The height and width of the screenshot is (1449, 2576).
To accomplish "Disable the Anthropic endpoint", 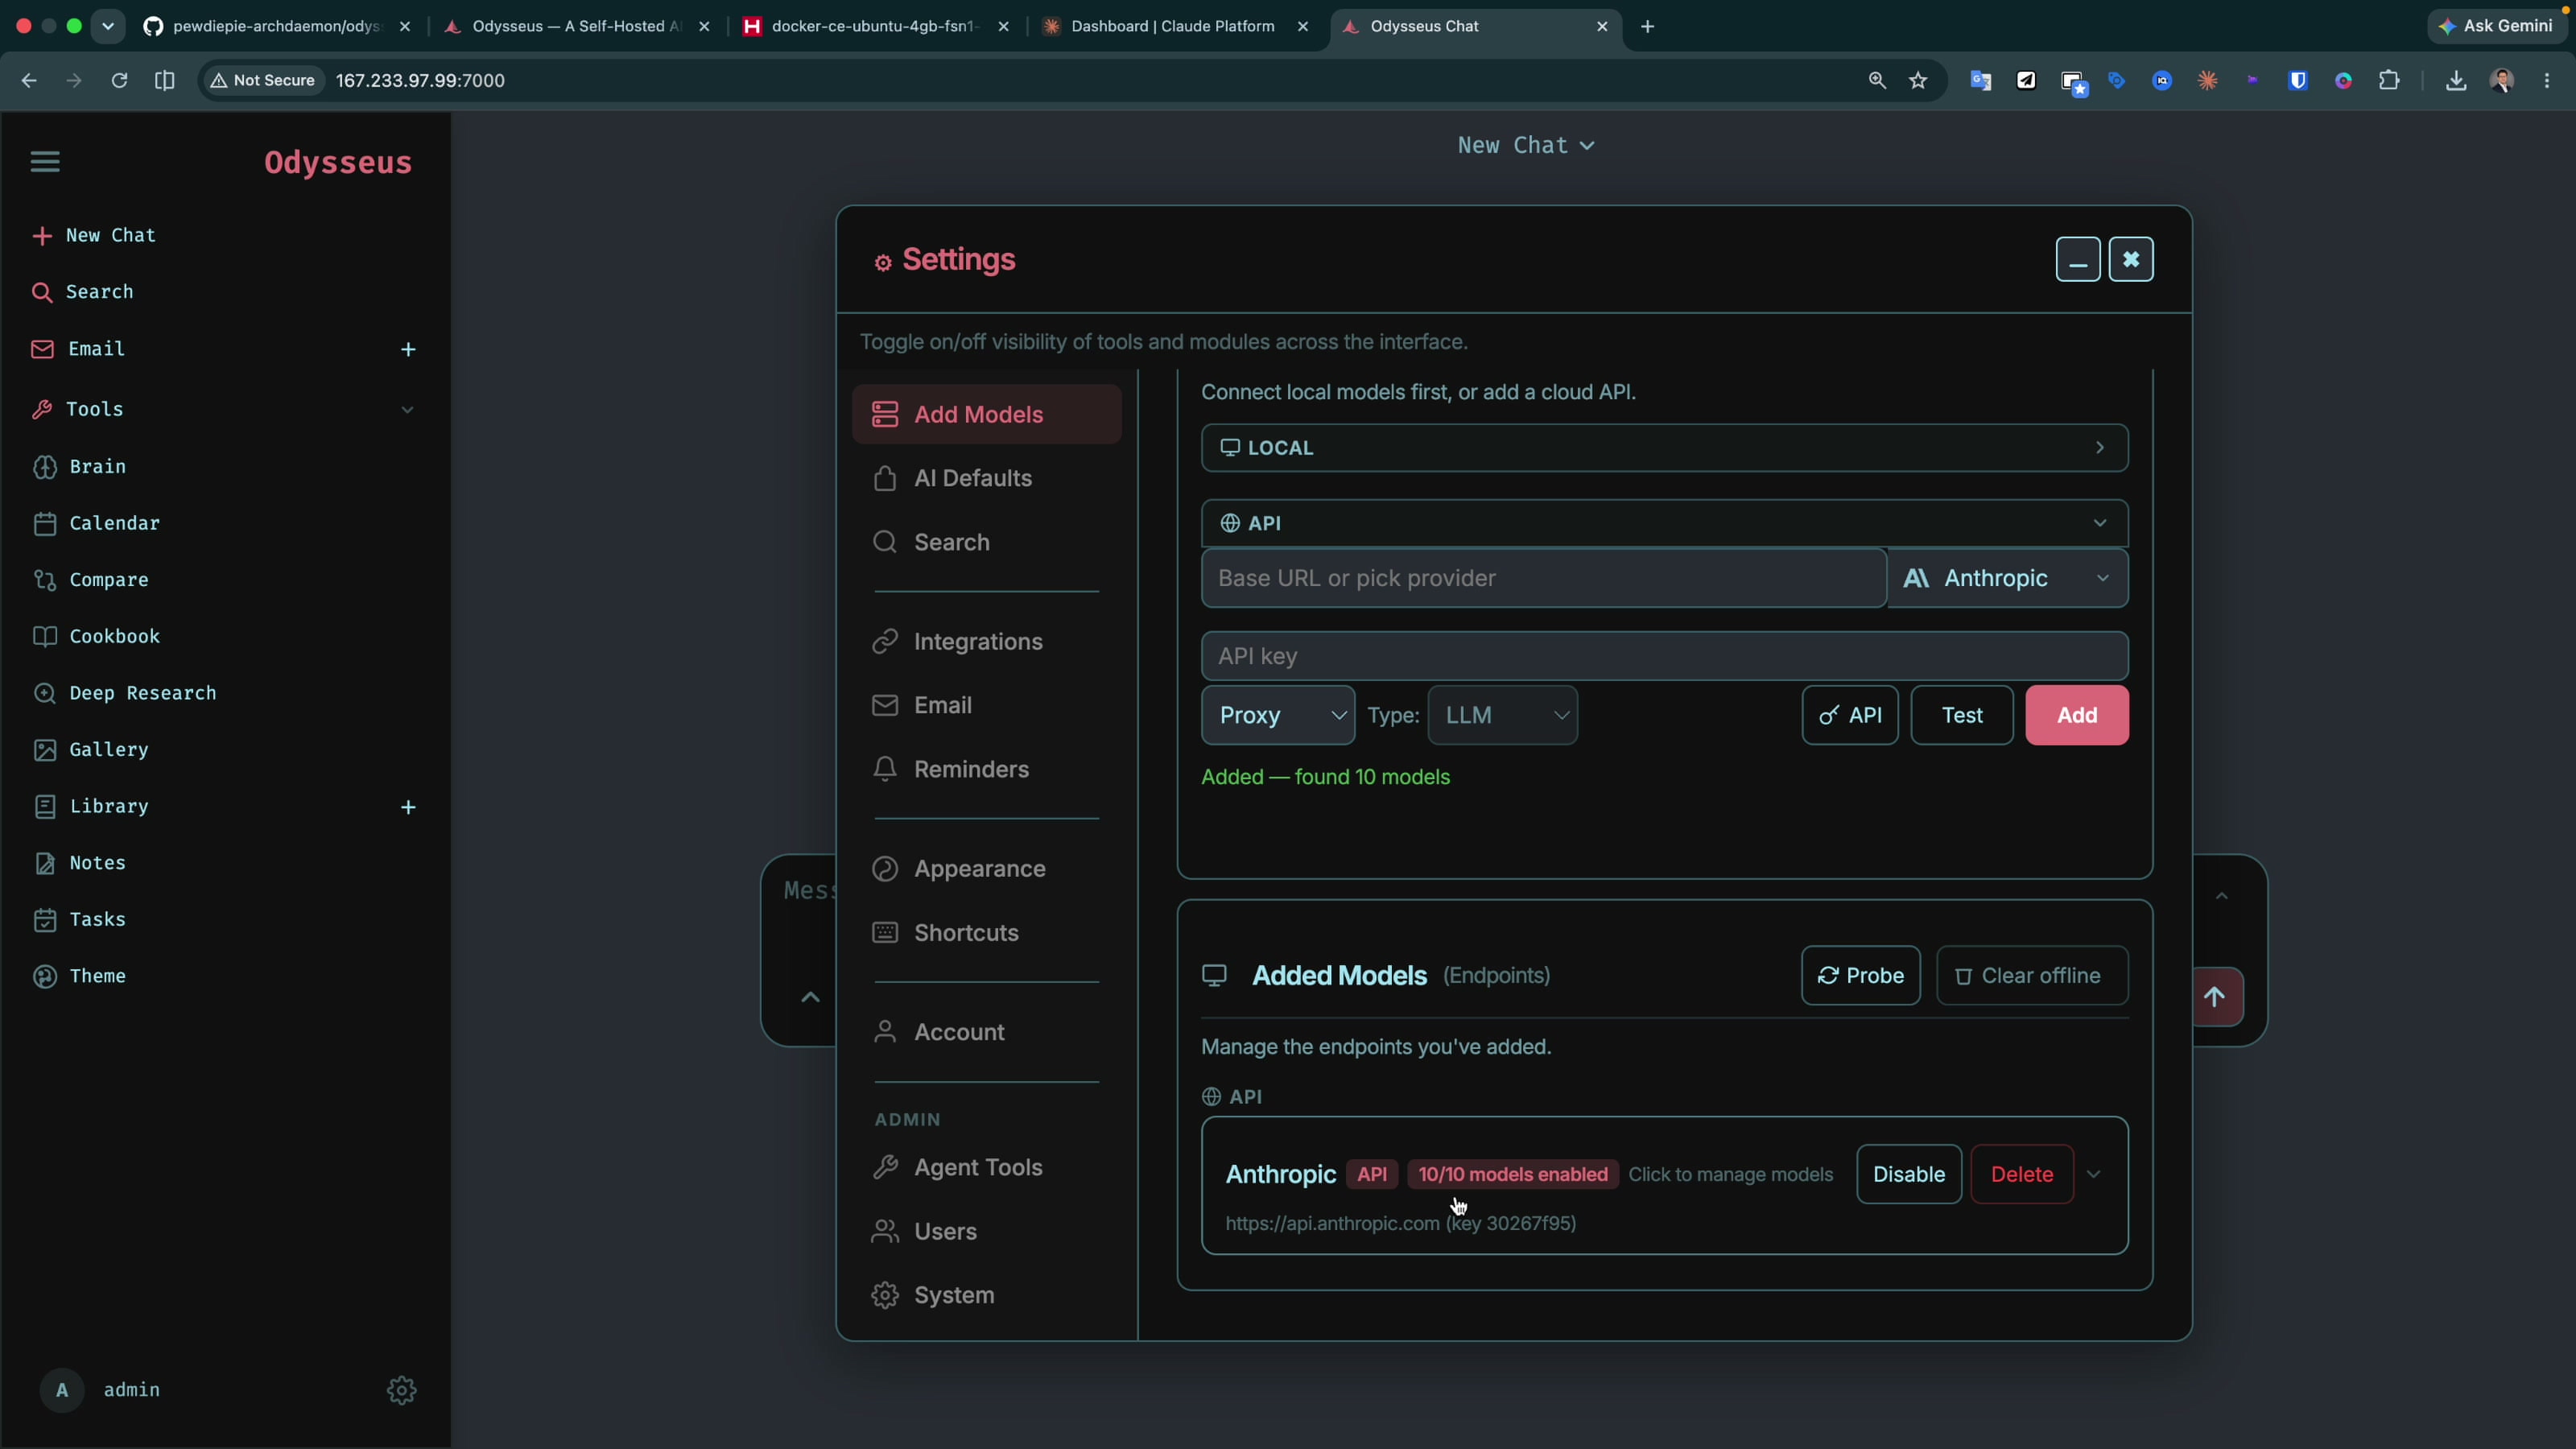I will click(x=1908, y=1174).
